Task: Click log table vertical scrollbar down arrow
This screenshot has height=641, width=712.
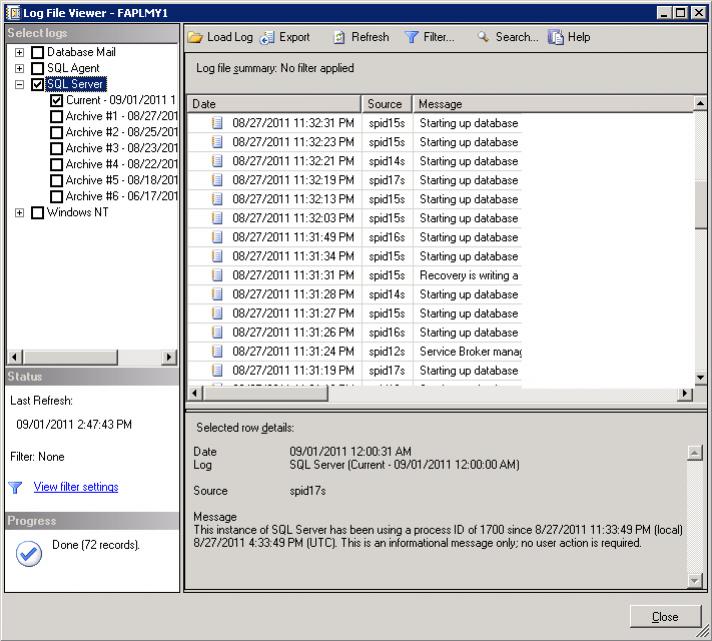Action: (x=700, y=377)
